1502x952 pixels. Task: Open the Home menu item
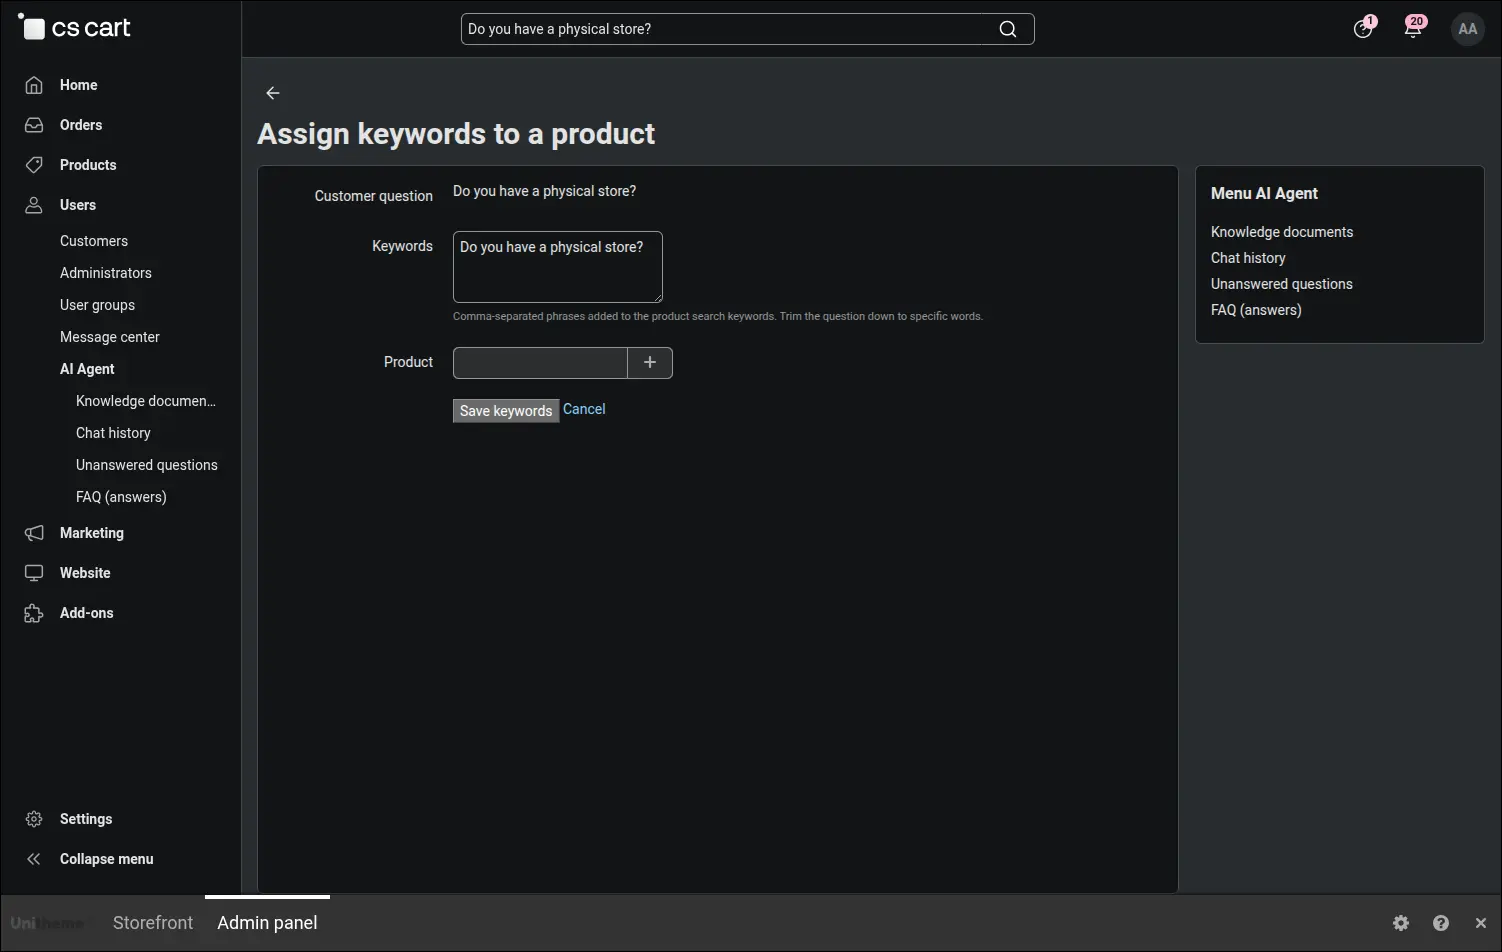[78, 85]
